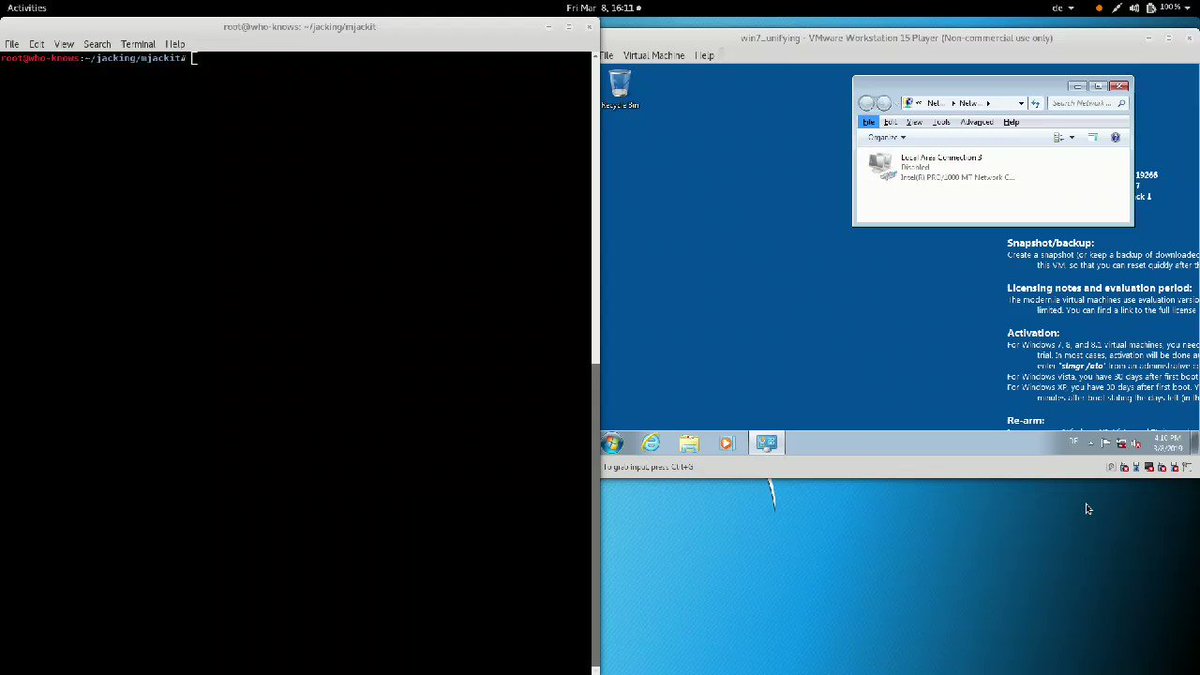Open Network Connections View menu
The image size is (1200, 675).
click(x=914, y=122)
